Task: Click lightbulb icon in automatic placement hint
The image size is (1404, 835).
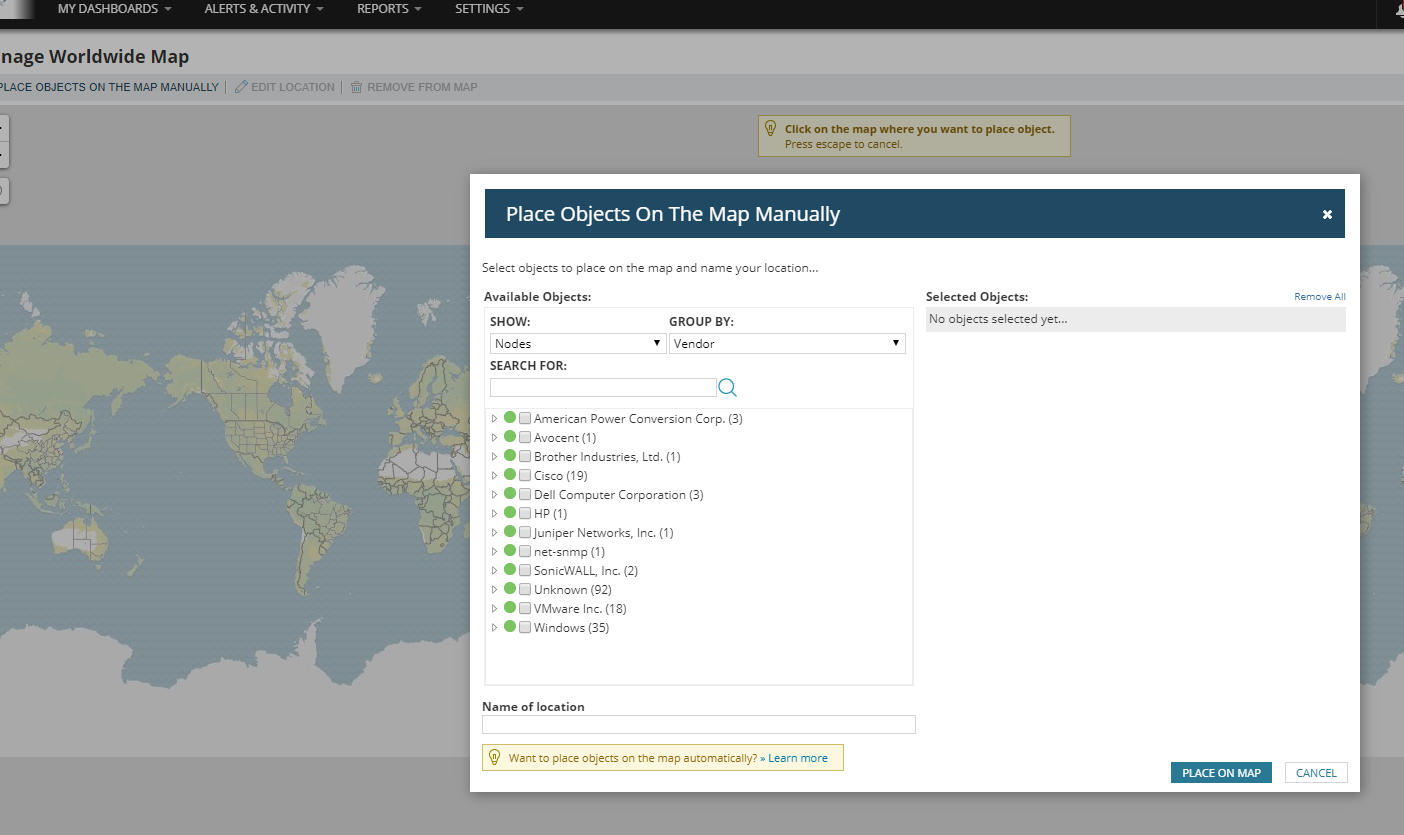Action: coord(494,758)
